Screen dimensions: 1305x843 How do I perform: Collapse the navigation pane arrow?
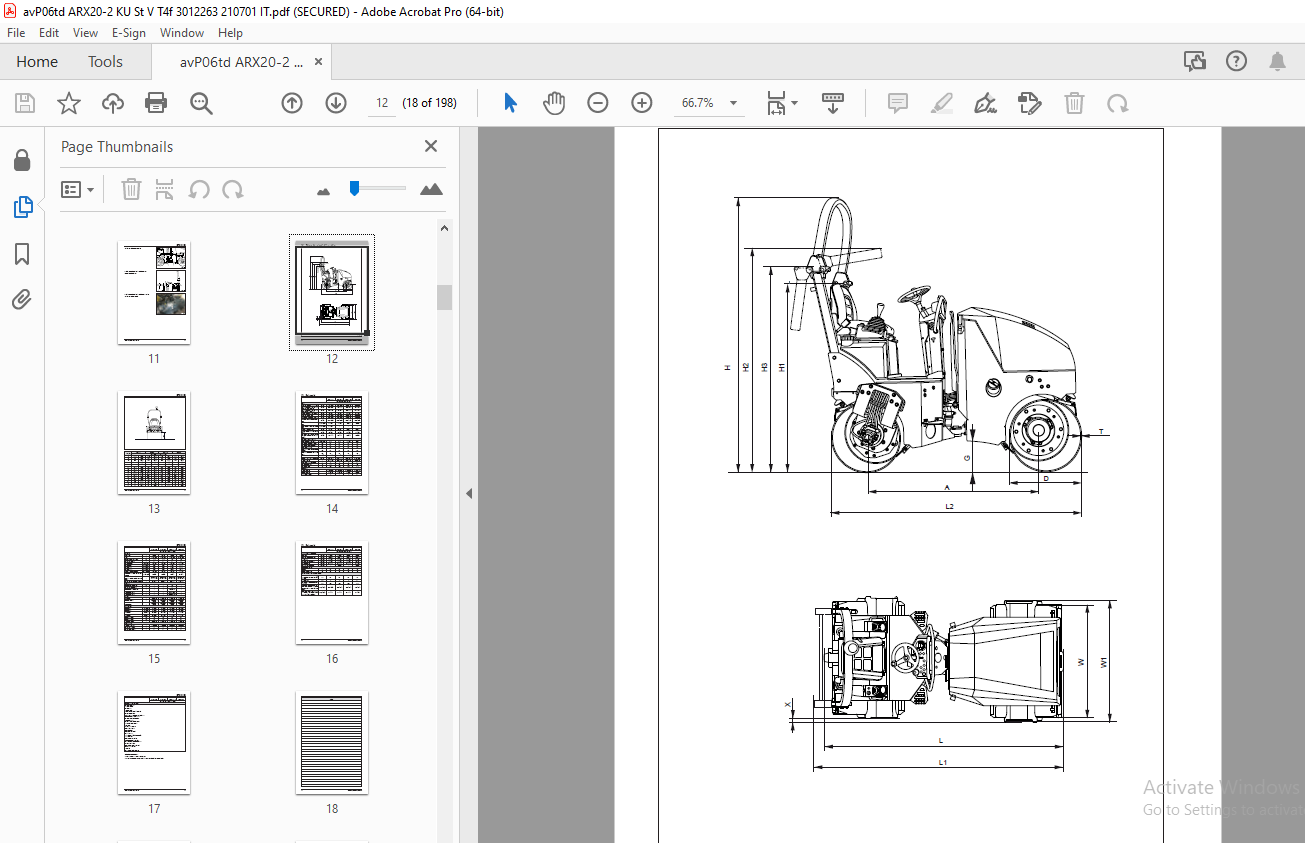point(469,493)
